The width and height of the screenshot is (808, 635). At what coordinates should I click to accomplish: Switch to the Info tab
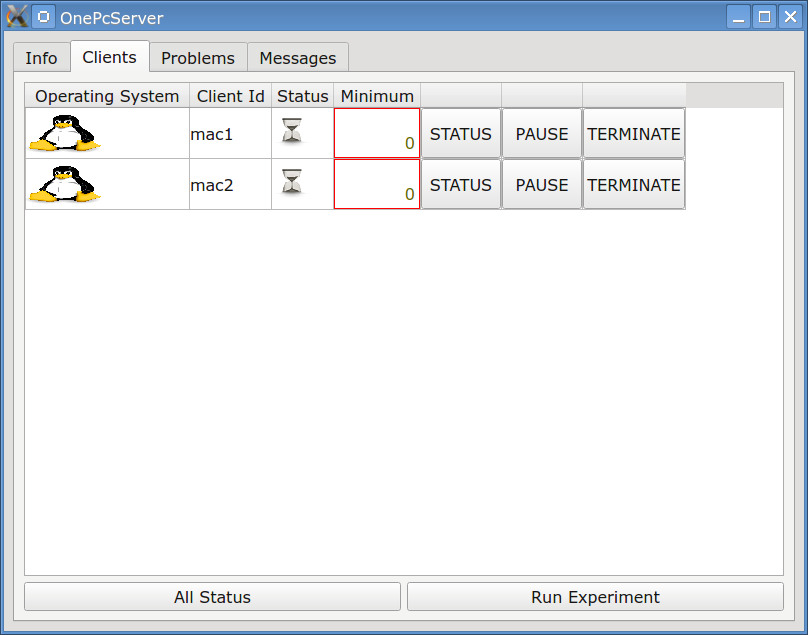41,57
